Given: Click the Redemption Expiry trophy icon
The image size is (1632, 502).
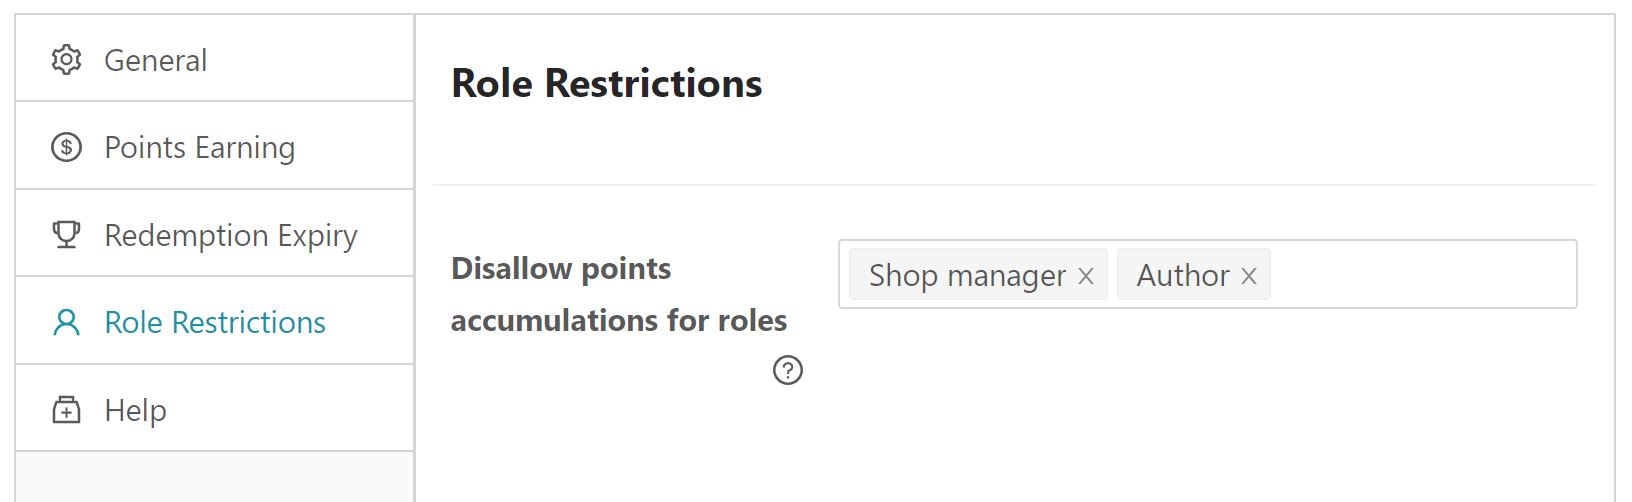Looking at the screenshot, I should 66,235.
